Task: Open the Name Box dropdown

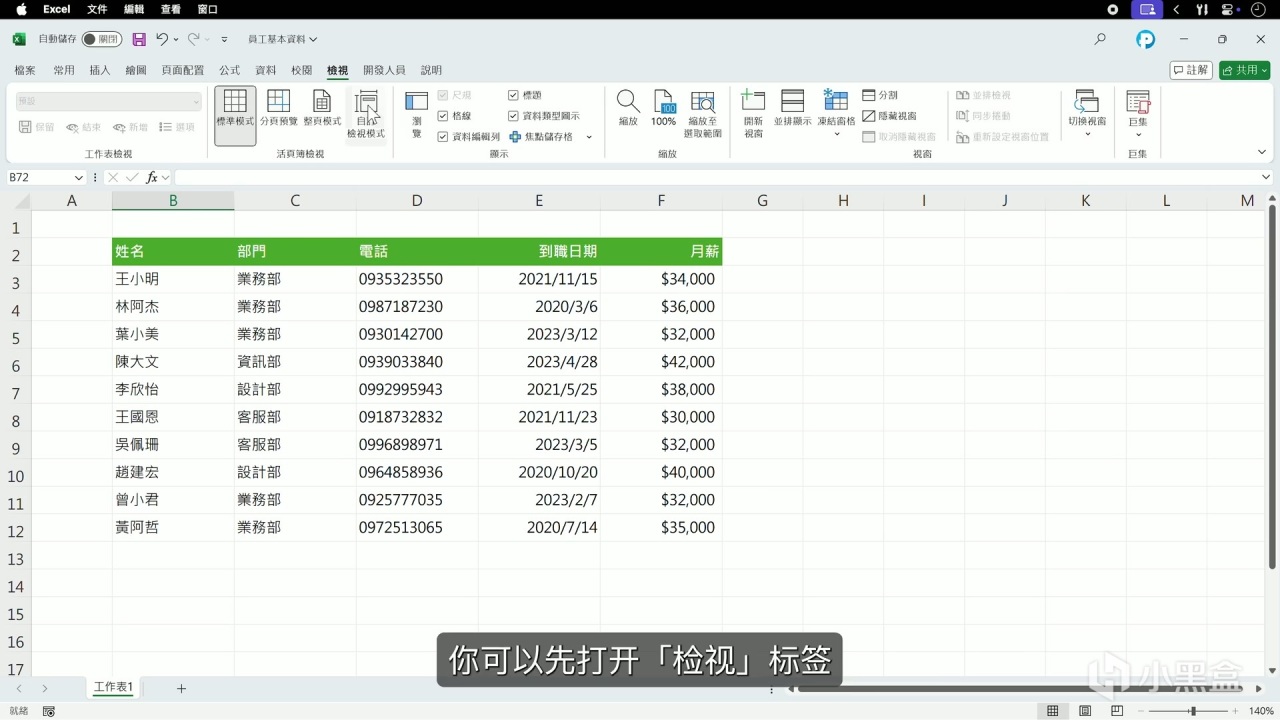Action: pyautogui.click(x=79, y=177)
